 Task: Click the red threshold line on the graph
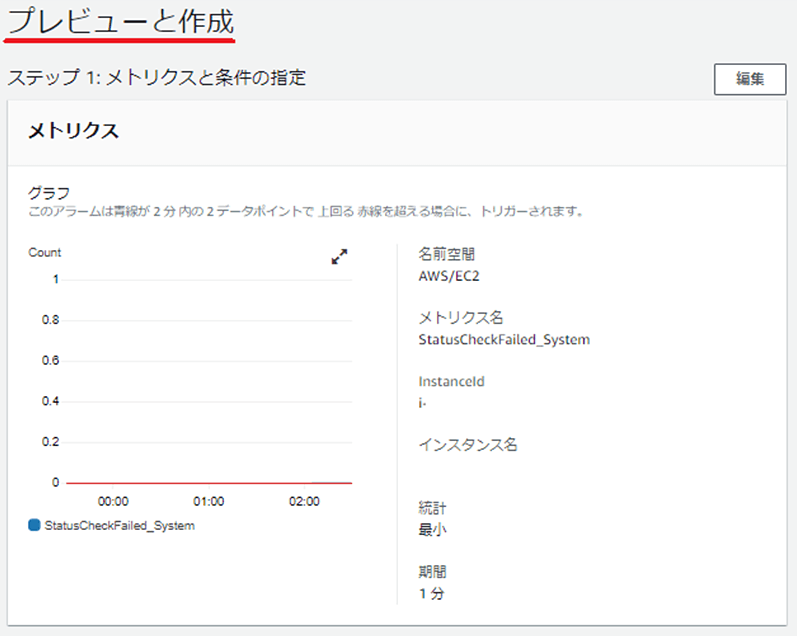(x=209, y=483)
